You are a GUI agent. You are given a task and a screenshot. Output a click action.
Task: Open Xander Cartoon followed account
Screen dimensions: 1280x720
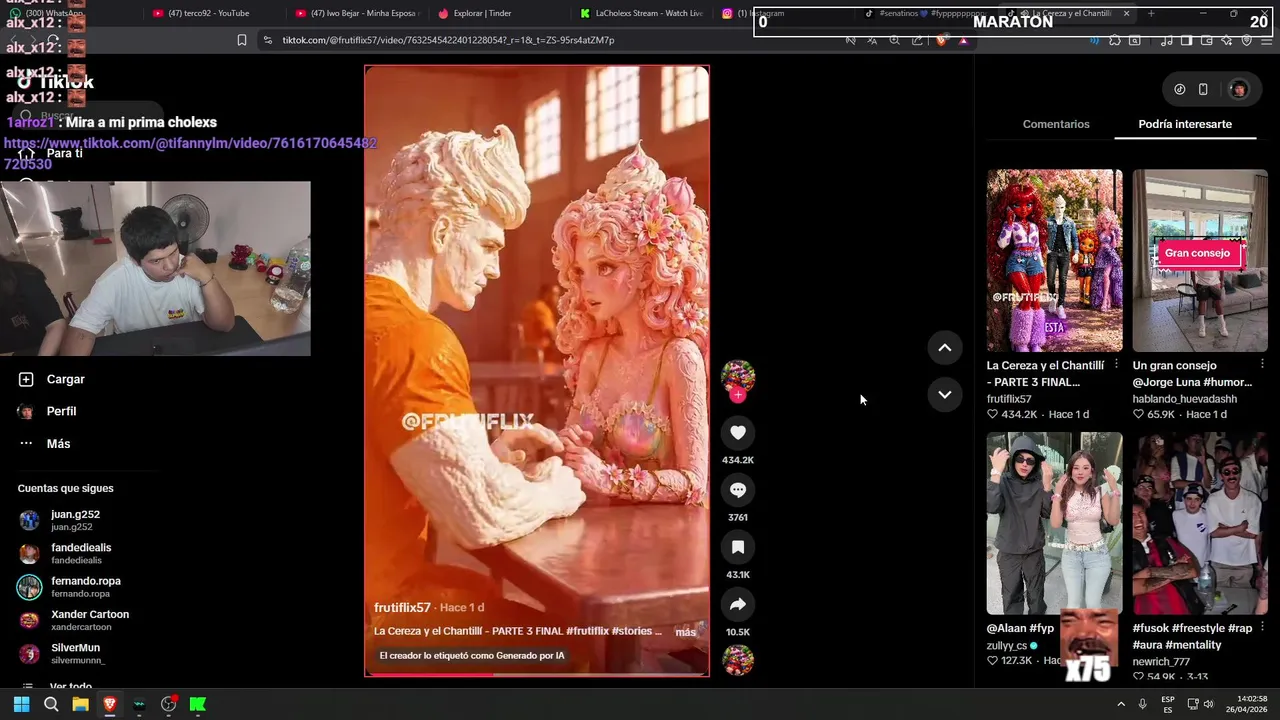(73, 620)
